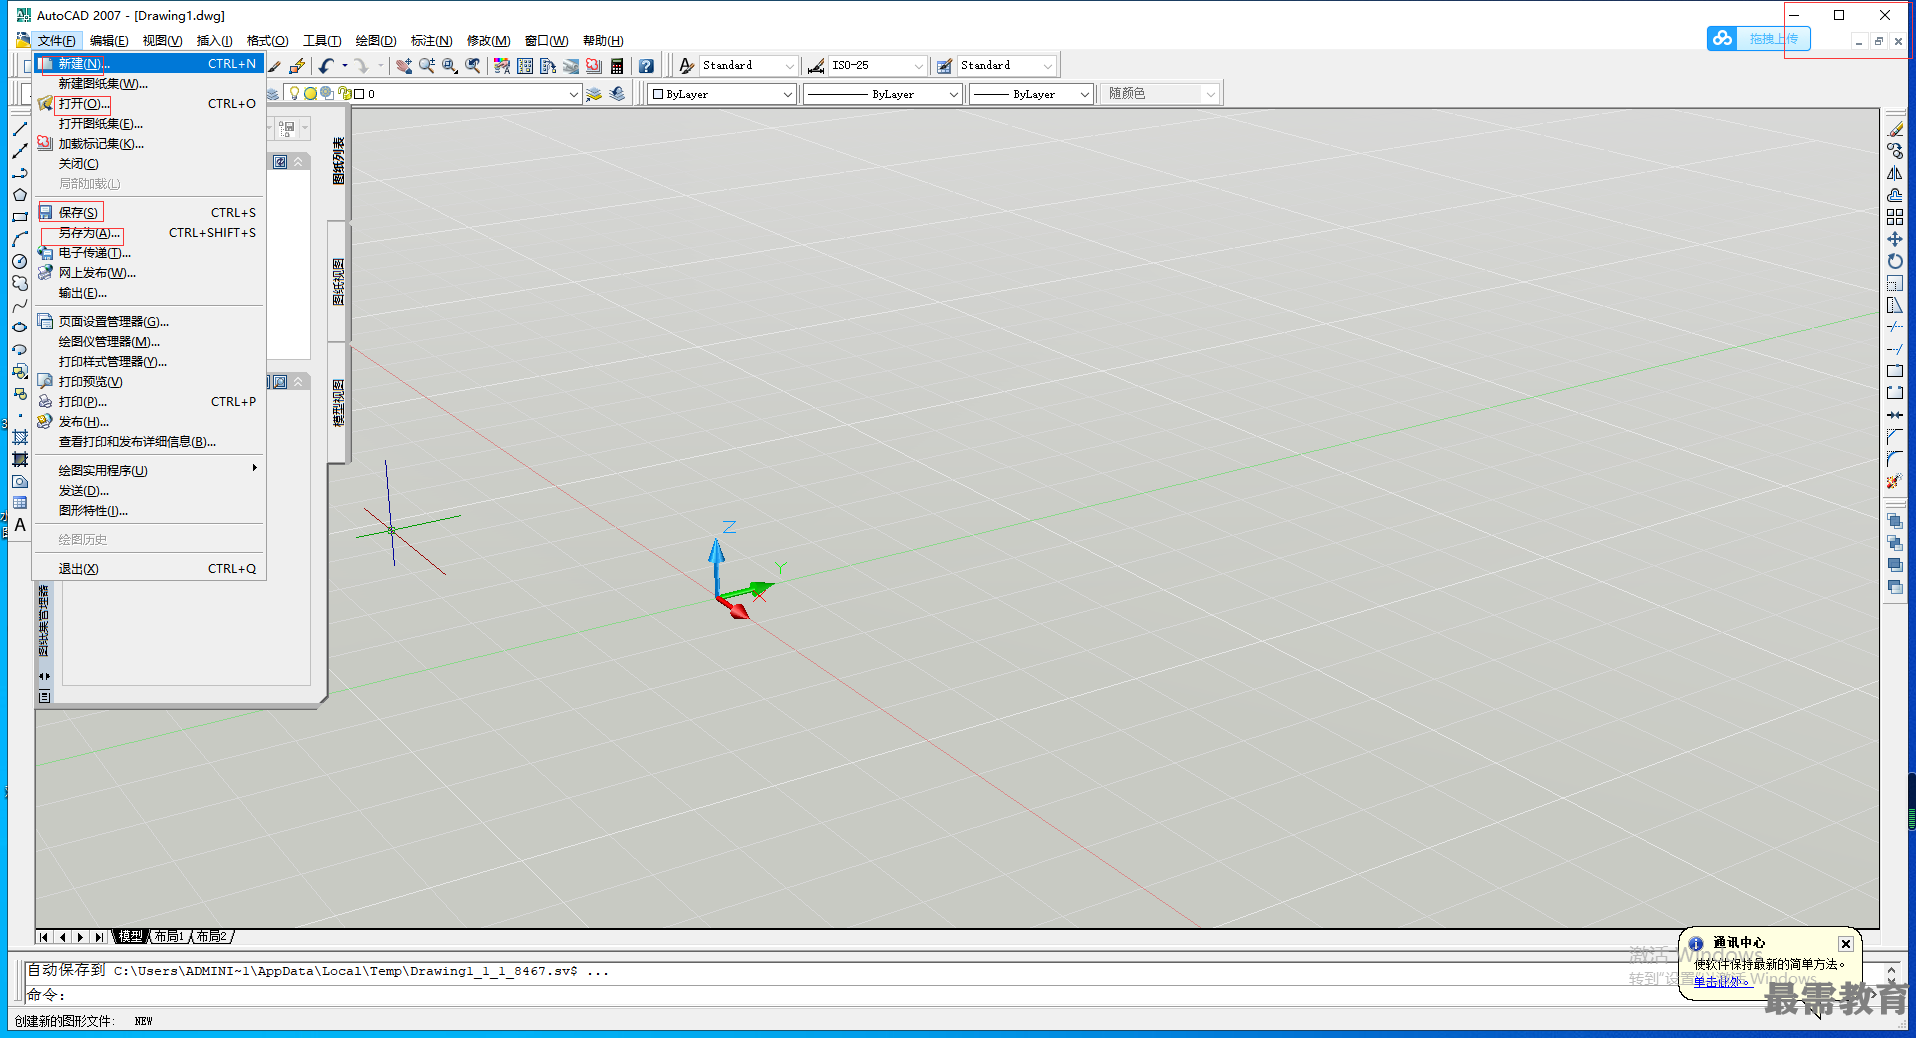Toggle layer 0 on/off lightbulb
Screen dimensions: 1916x1038
click(x=295, y=94)
